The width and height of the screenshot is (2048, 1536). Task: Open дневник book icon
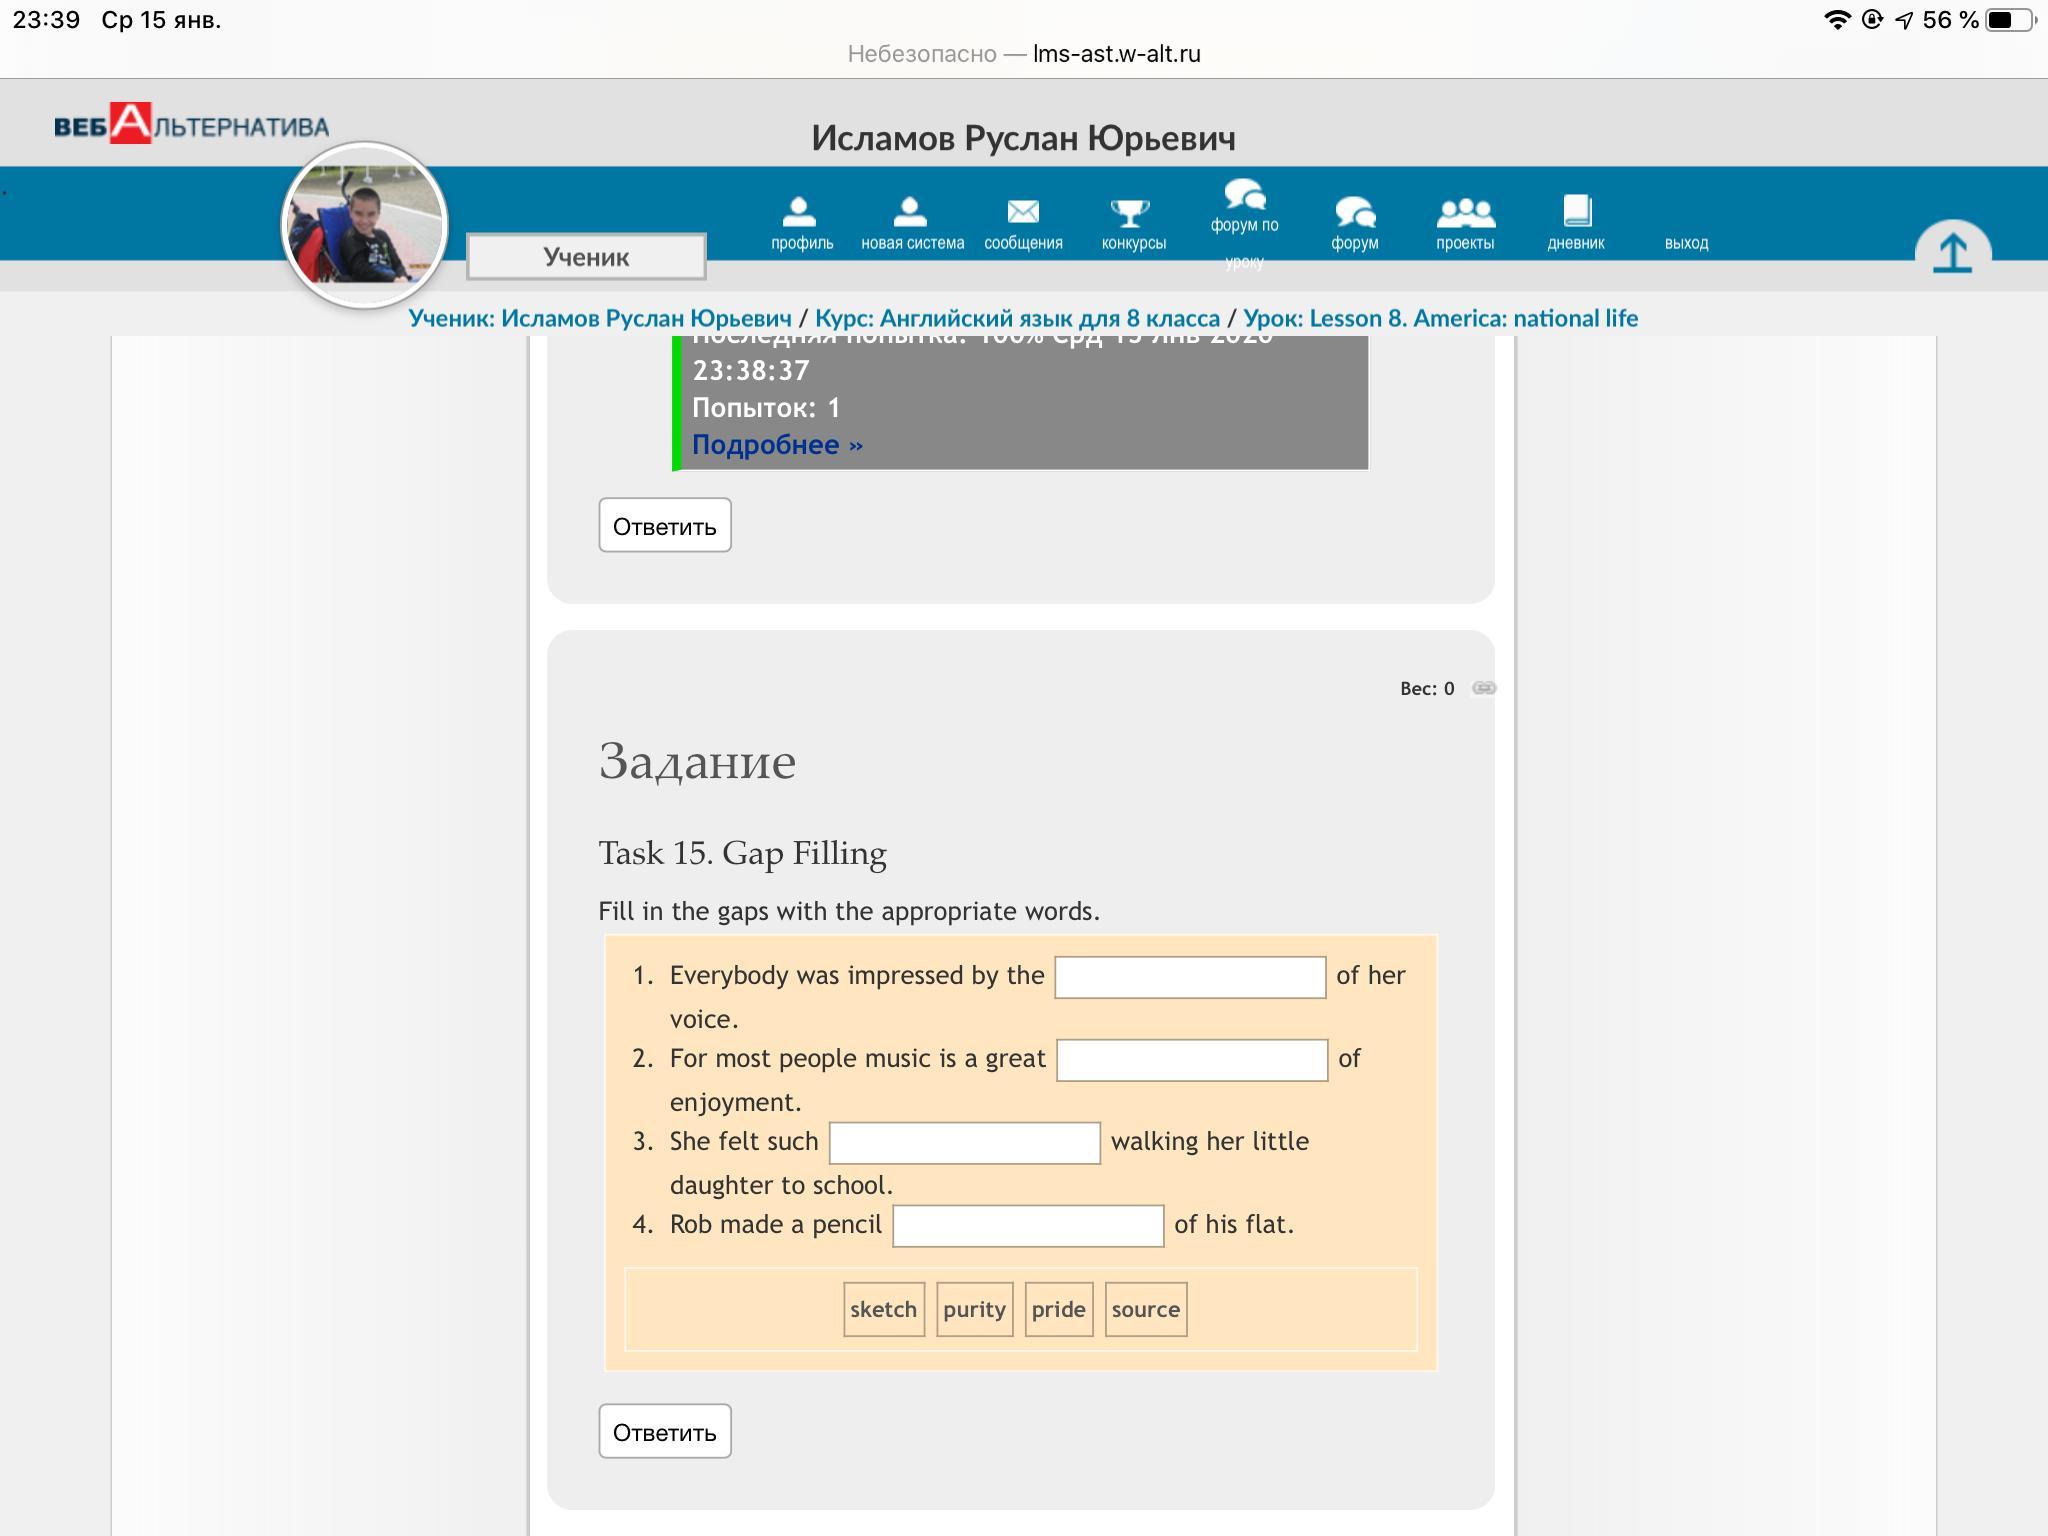click(x=1576, y=211)
